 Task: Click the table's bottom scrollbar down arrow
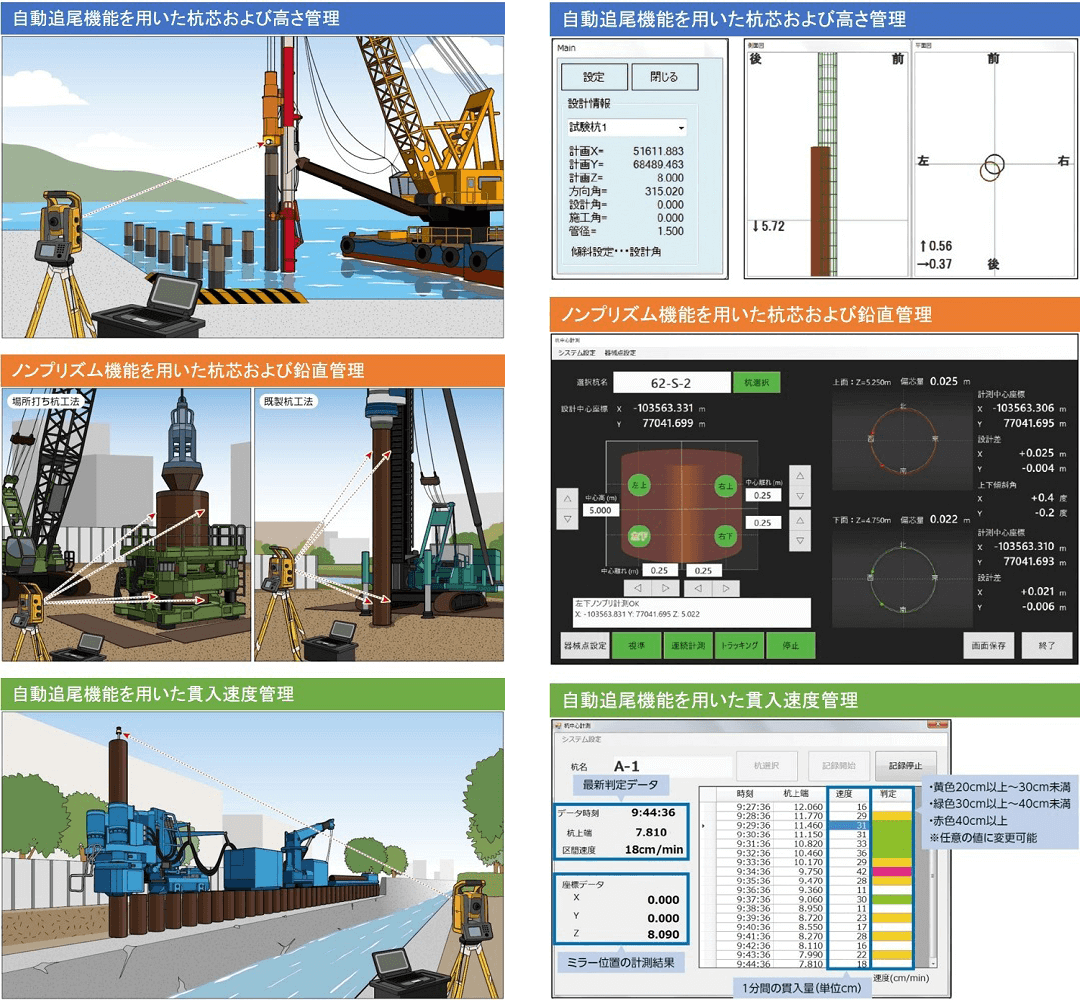pos(934,961)
